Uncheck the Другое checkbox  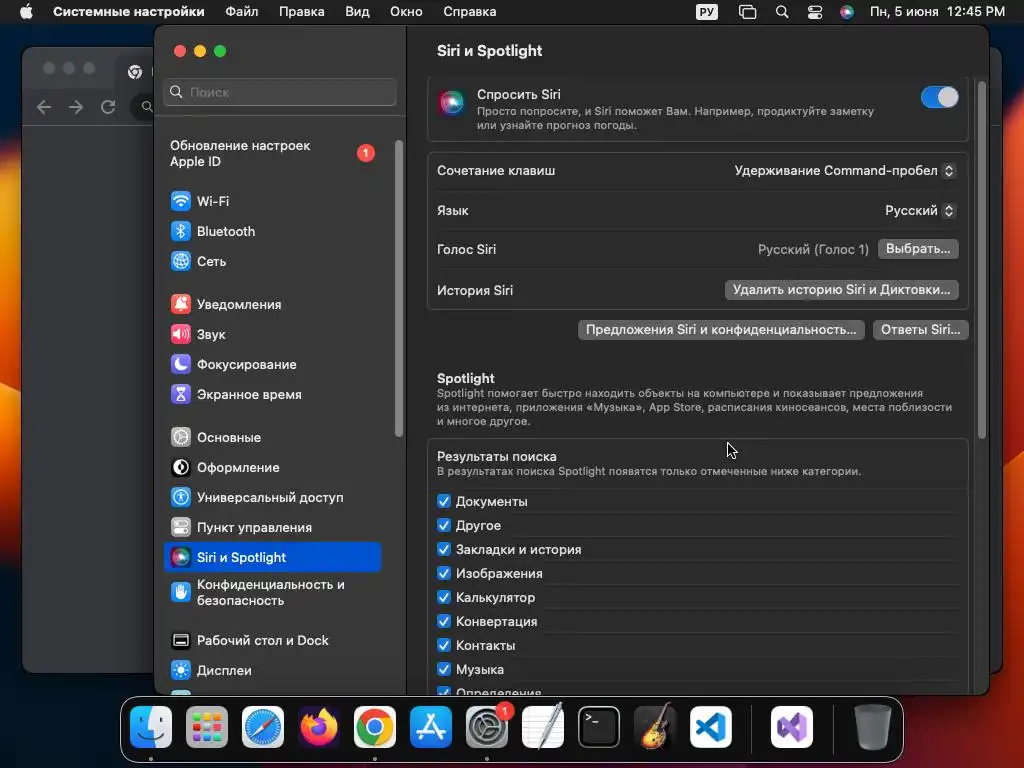pyautogui.click(x=444, y=525)
